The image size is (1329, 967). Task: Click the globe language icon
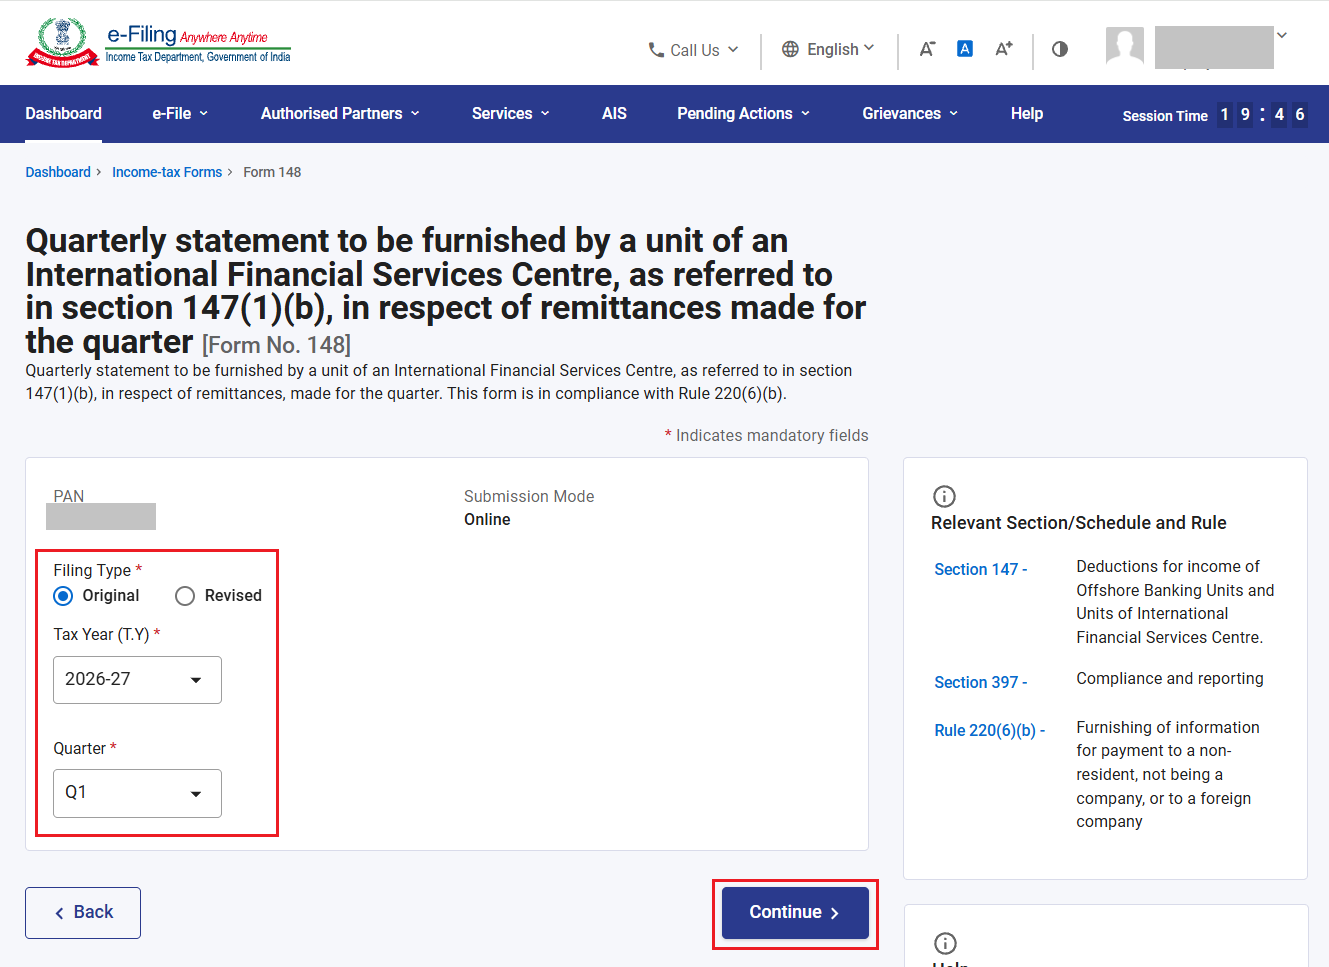(790, 49)
